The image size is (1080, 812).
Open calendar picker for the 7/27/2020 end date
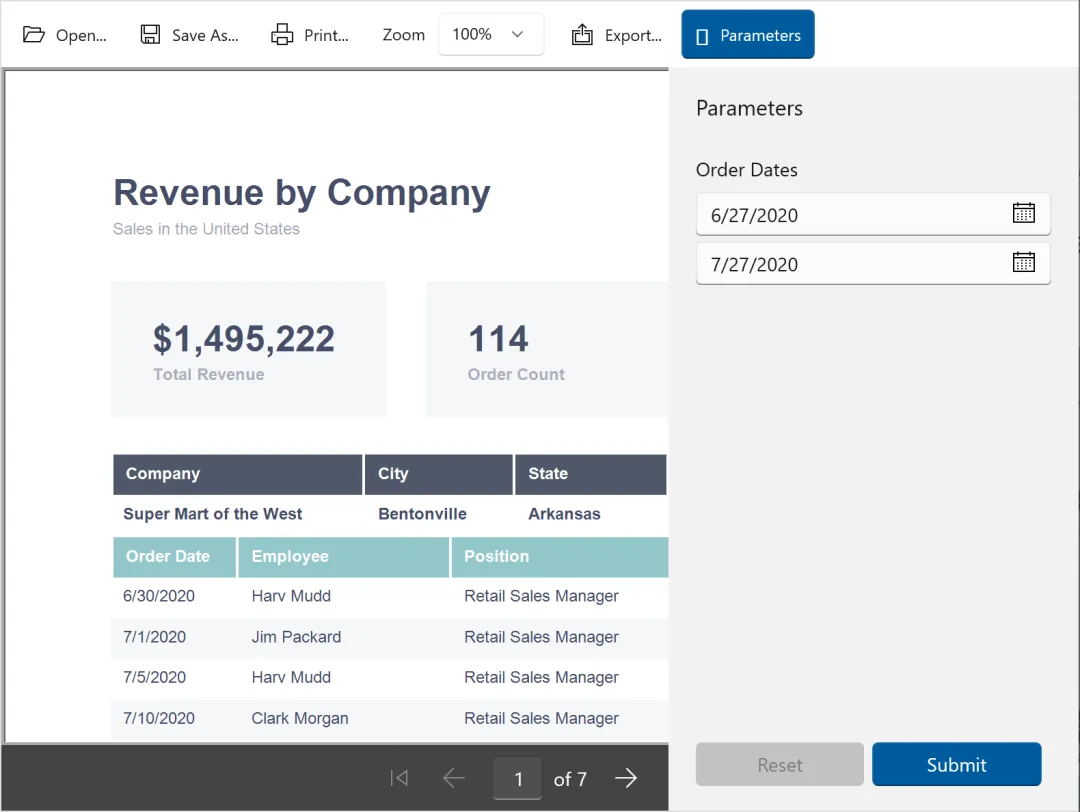pyautogui.click(x=1023, y=263)
